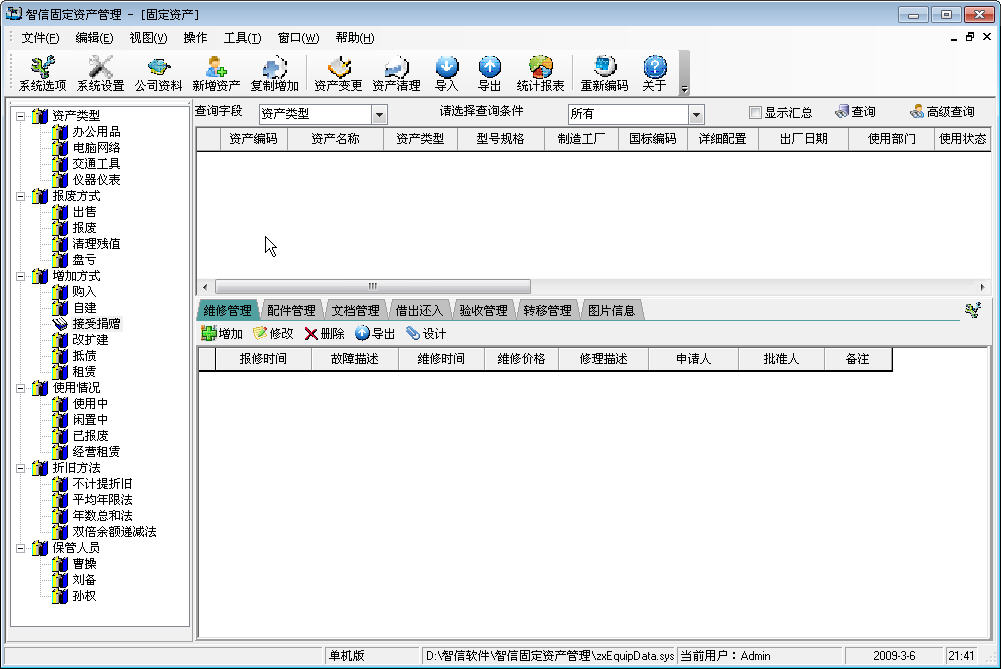
Task: Click the 新增资产 toolbar icon
Action: point(216,73)
